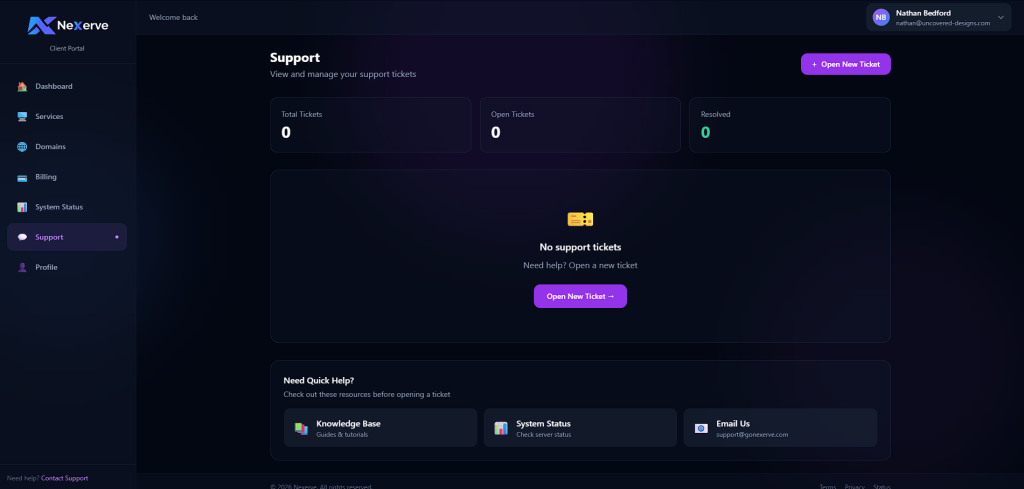Open the Privacy footer link
The image size is (1024, 489).
854,486
